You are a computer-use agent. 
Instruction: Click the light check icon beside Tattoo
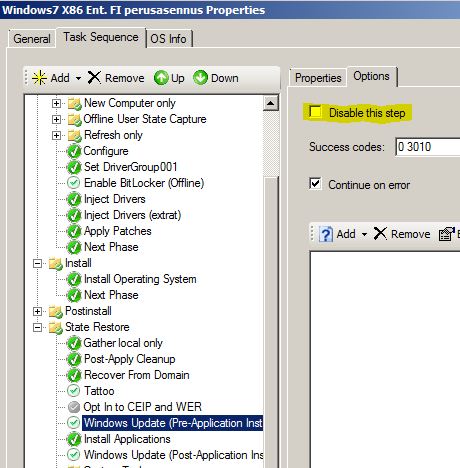pos(73,391)
